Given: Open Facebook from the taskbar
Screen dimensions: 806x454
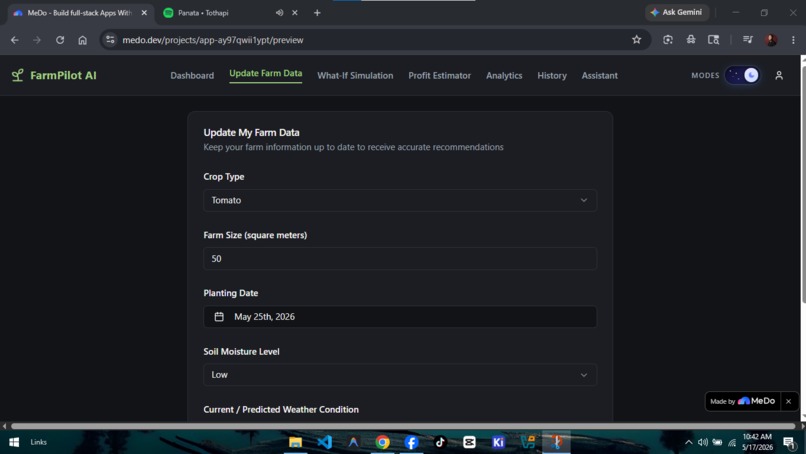Looking at the screenshot, I should 411,442.
